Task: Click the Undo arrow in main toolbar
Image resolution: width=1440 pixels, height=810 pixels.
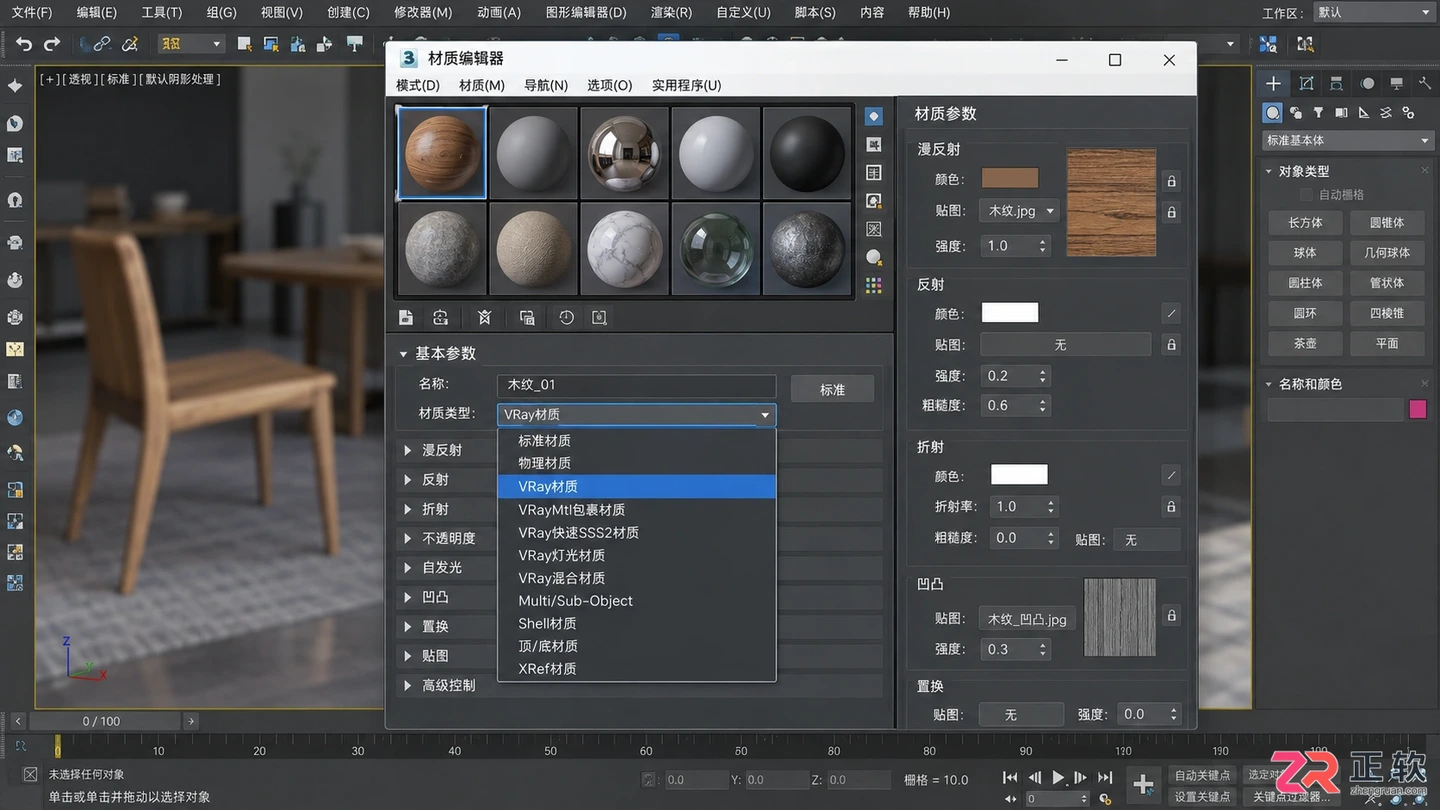Action: tap(24, 44)
